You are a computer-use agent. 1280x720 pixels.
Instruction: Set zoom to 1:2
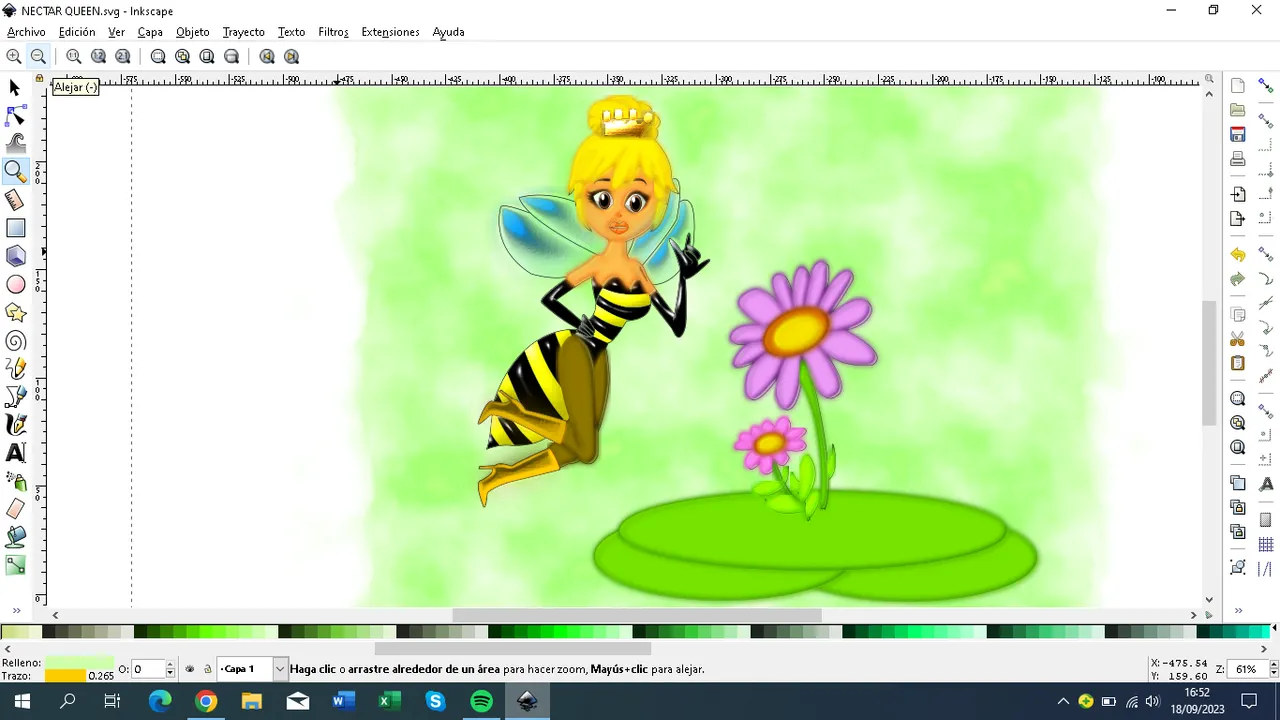coord(98,56)
